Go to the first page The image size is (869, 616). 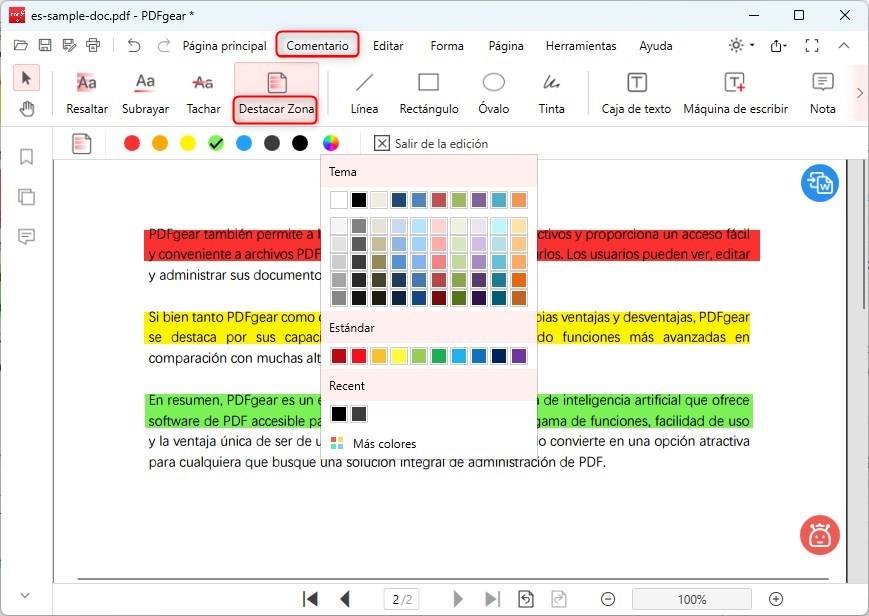click(x=310, y=599)
